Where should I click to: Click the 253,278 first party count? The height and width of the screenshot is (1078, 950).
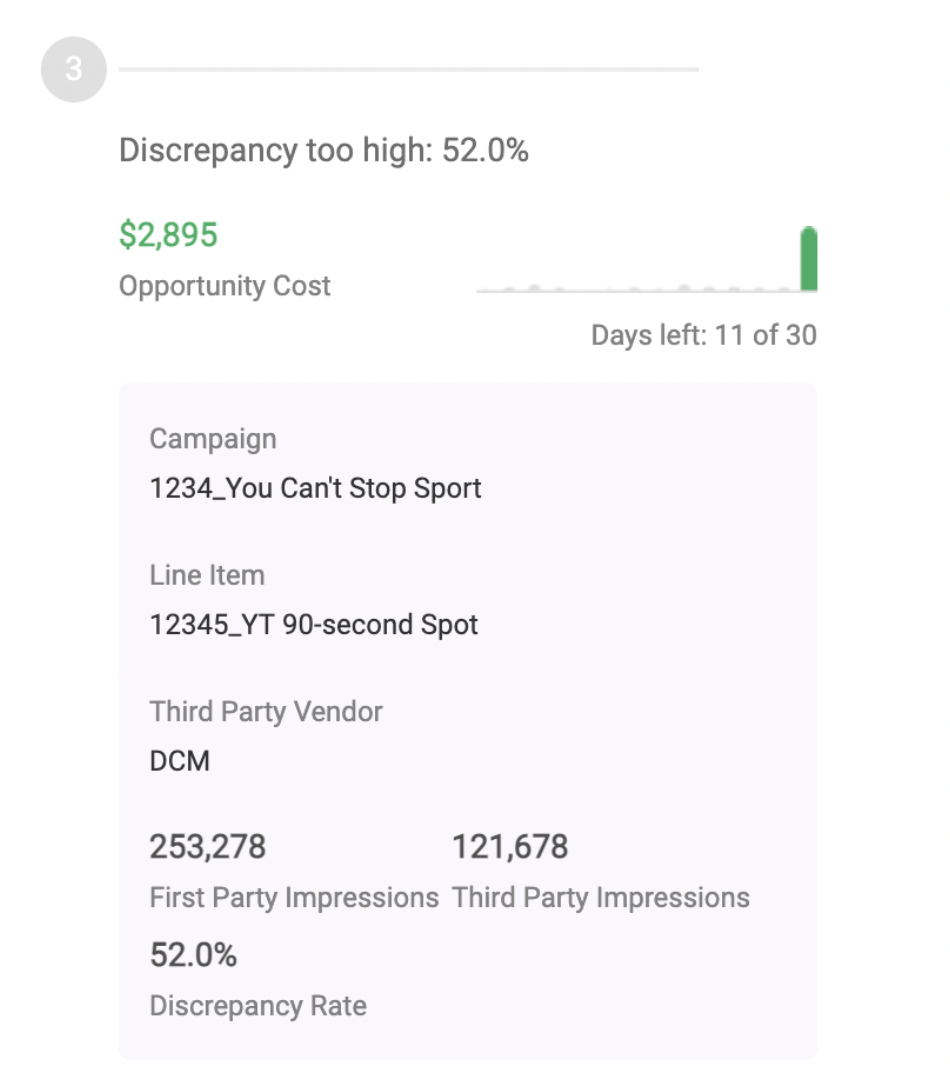tap(208, 847)
